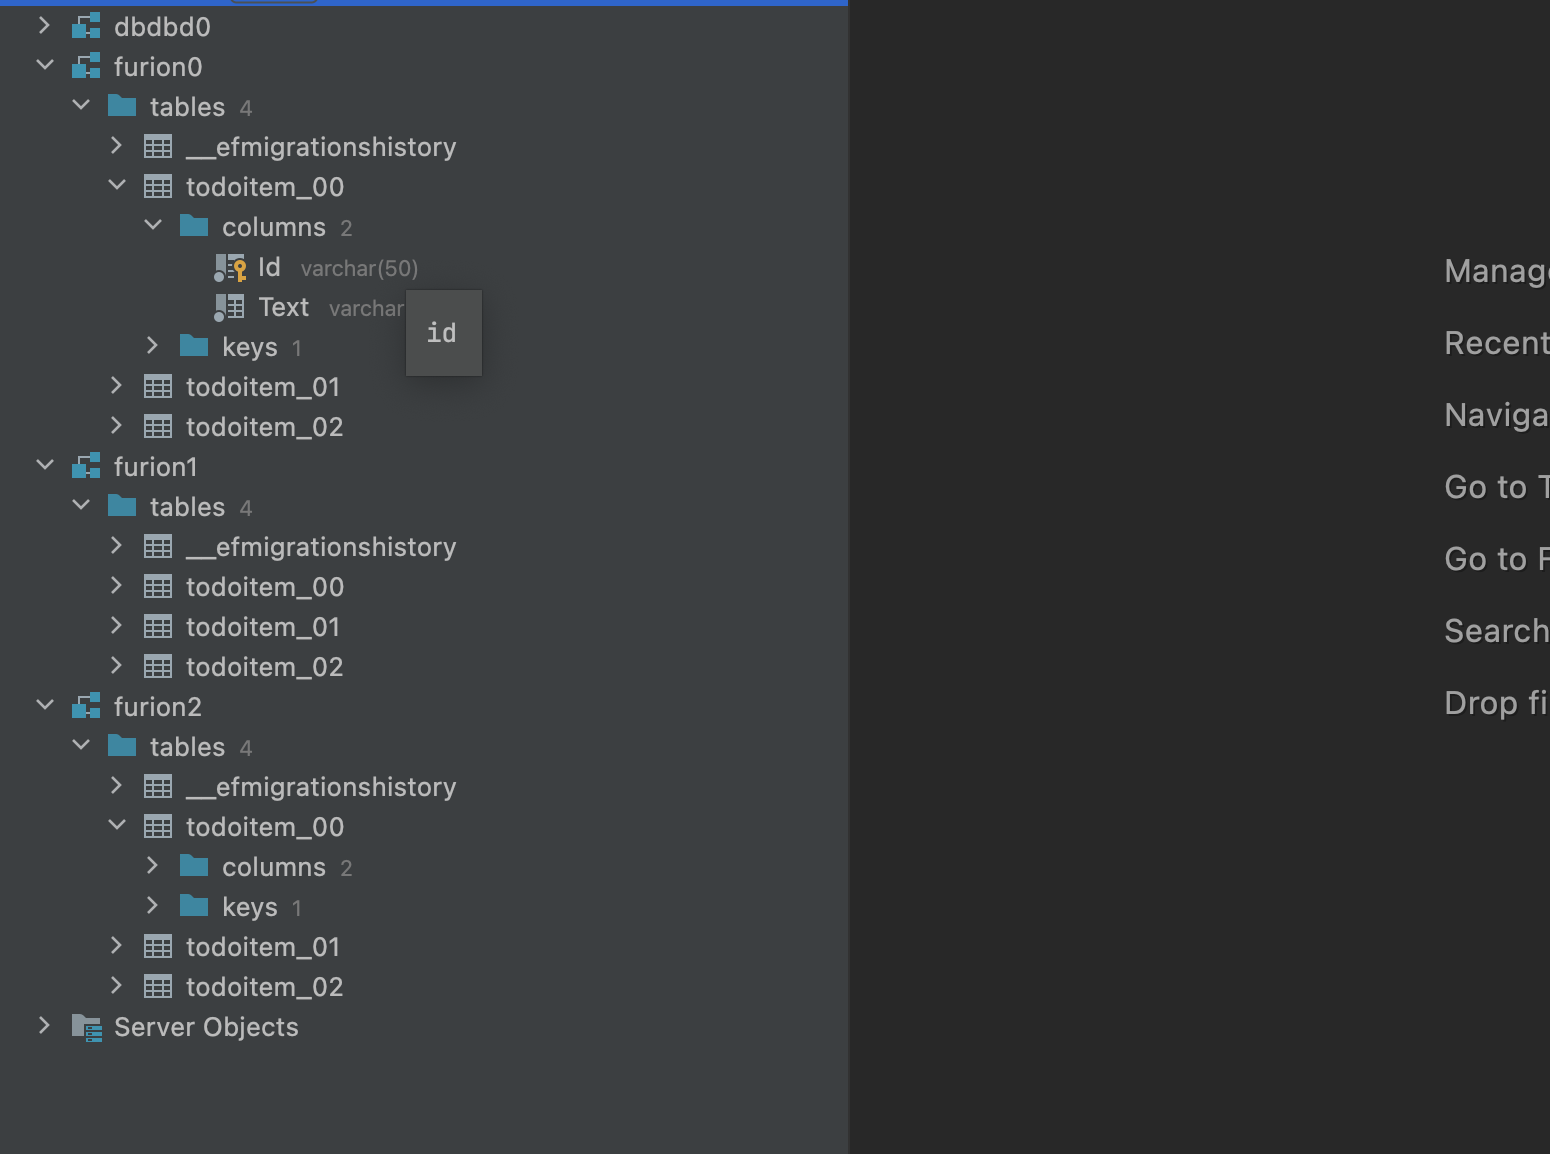Click columns folder icon in furion2
Image resolution: width=1550 pixels, height=1154 pixels.
194,865
